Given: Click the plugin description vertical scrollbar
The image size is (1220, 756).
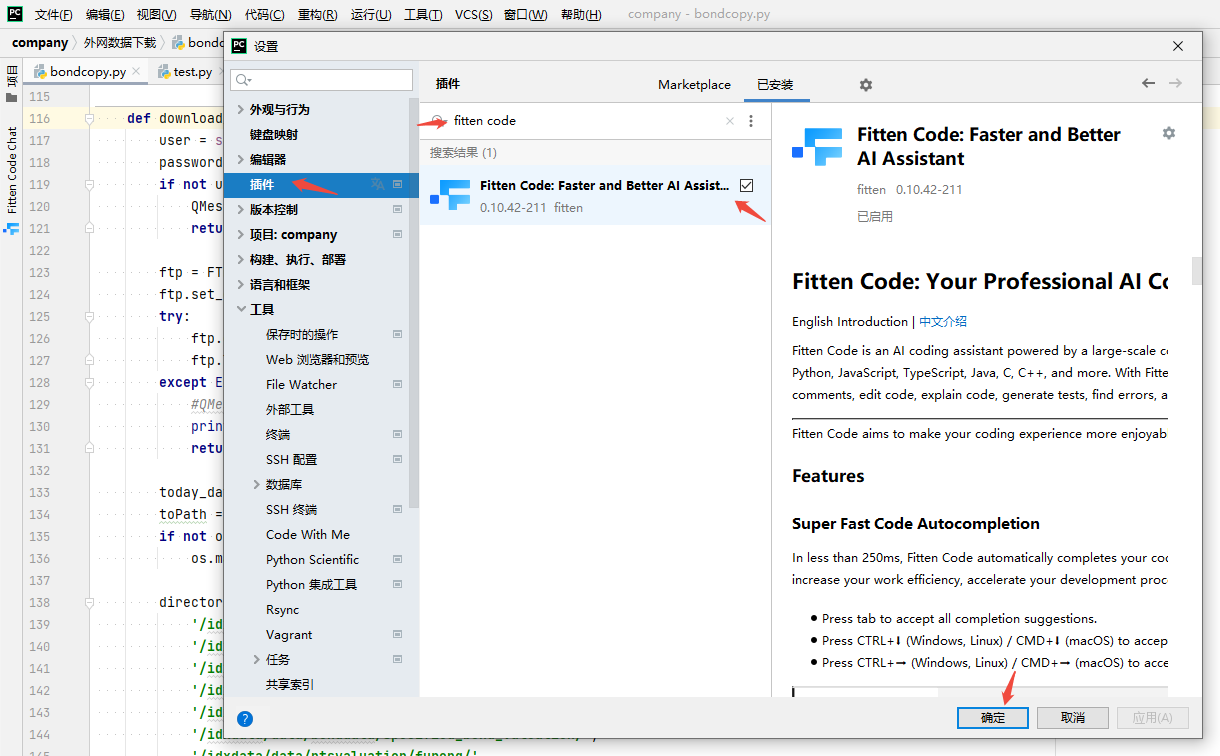Looking at the screenshot, I should 1196,271.
